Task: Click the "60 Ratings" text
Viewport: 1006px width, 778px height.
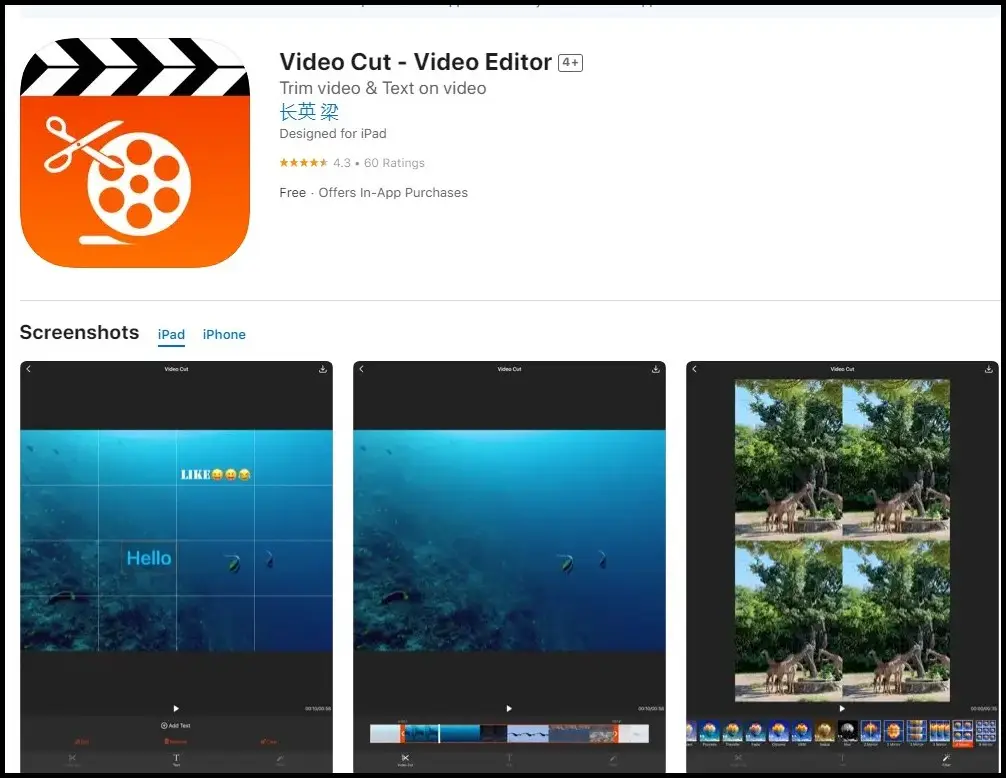Action: pyautogui.click(x=395, y=163)
